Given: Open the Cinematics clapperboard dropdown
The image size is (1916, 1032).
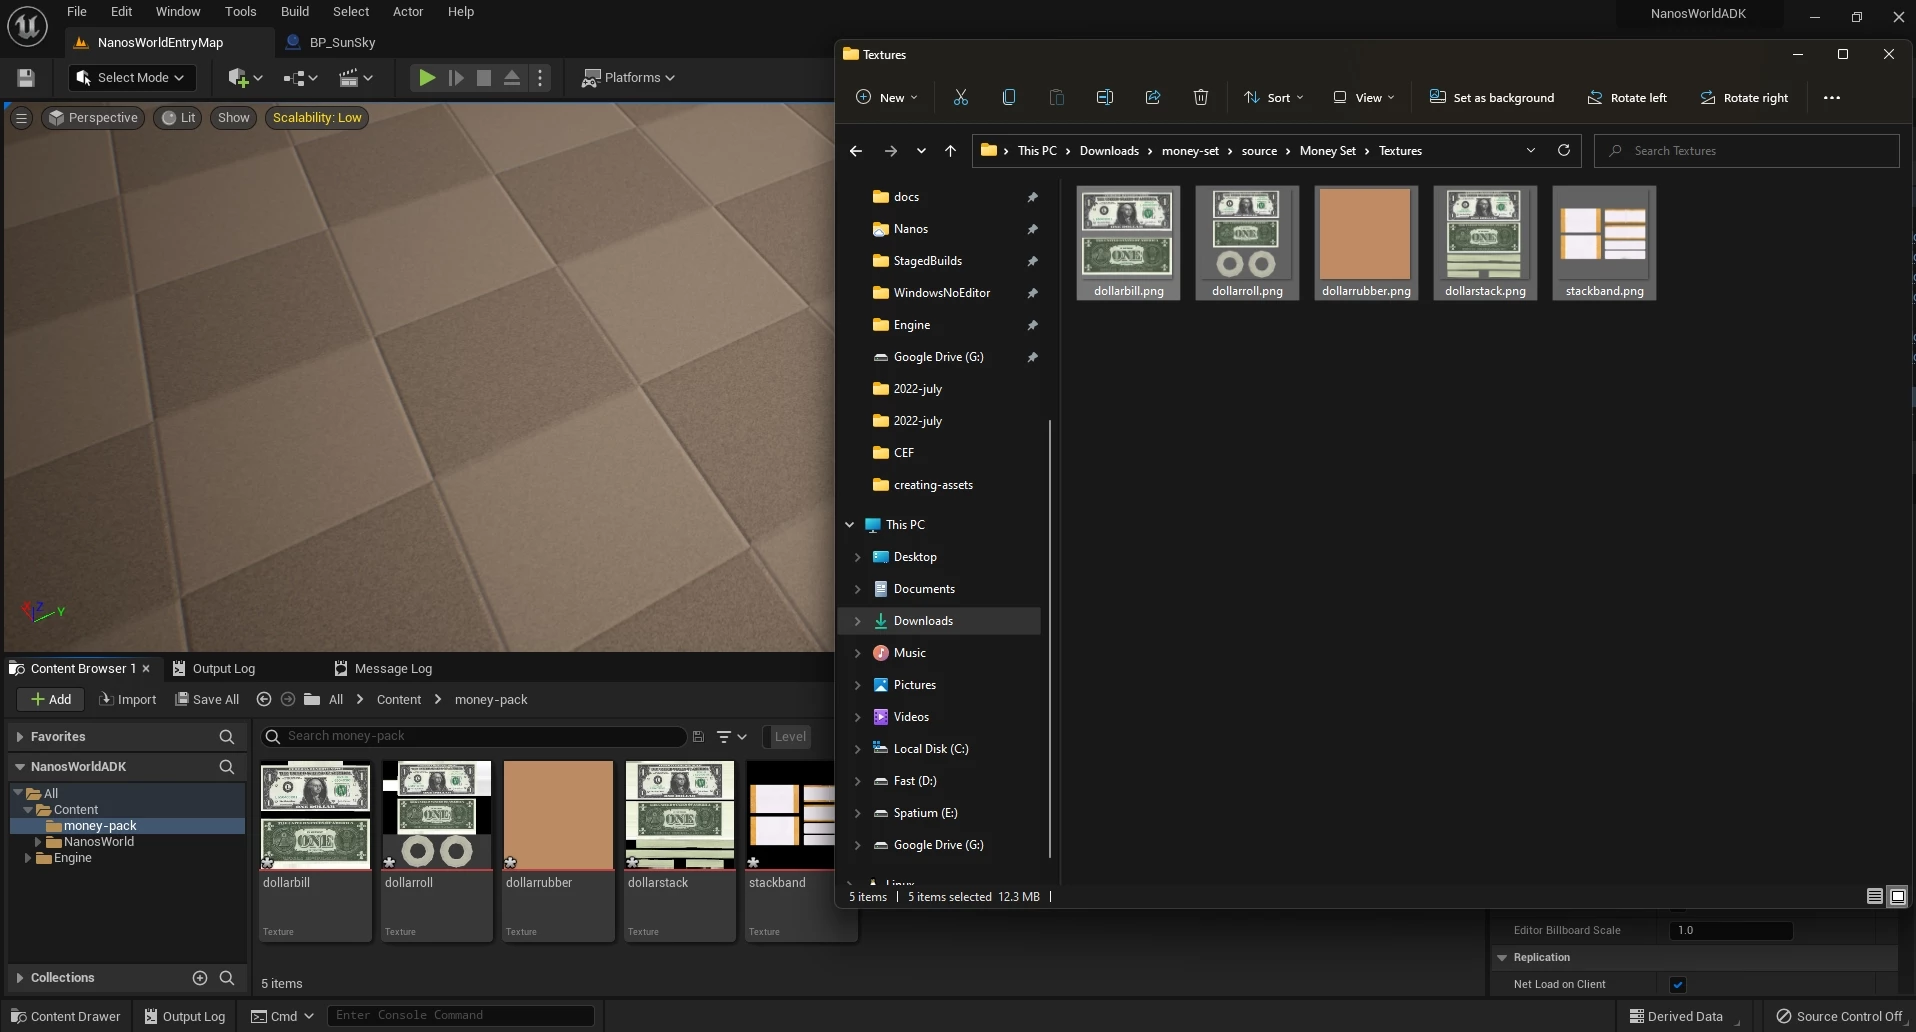Looking at the screenshot, I should [x=356, y=78].
